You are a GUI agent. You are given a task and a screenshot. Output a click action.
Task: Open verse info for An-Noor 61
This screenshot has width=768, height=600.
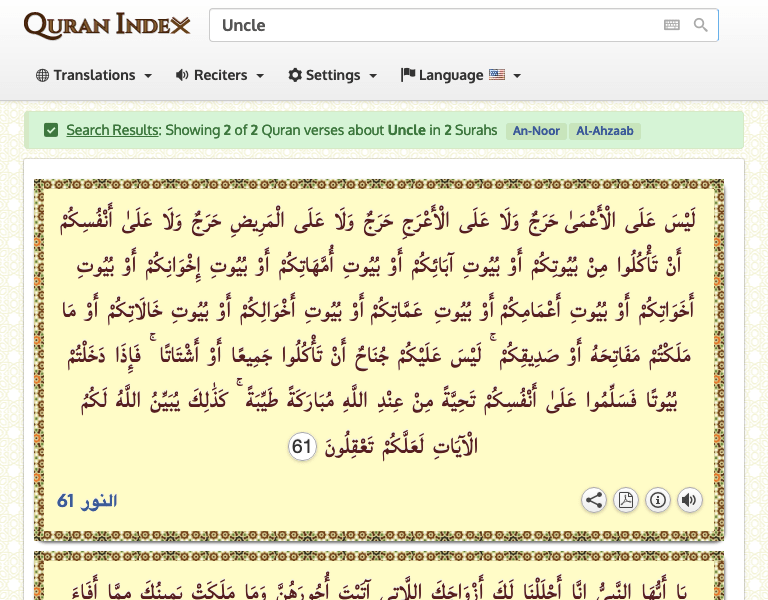(x=657, y=500)
